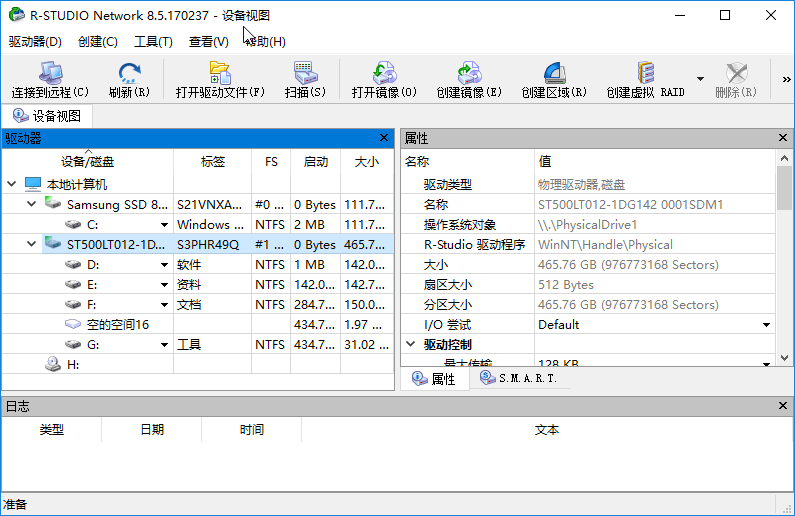This screenshot has width=795, height=516.
Task: Click the 连接到远程 (Connect to Remote) toolbar icon
Action: (x=50, y=74)
